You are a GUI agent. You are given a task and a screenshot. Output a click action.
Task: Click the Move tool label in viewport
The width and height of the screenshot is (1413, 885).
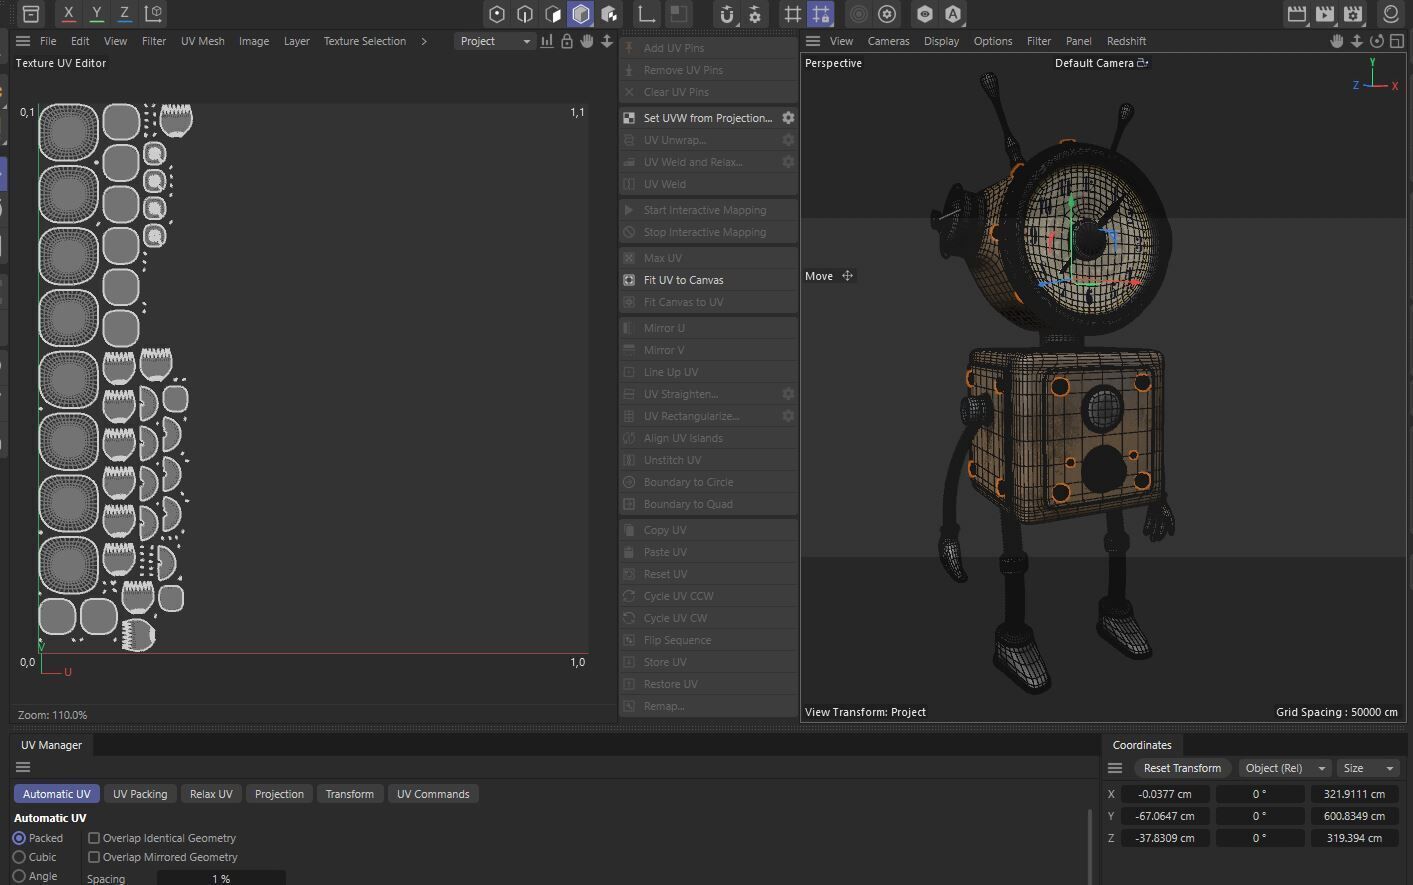pyautogui.click(x=819, y=276)
